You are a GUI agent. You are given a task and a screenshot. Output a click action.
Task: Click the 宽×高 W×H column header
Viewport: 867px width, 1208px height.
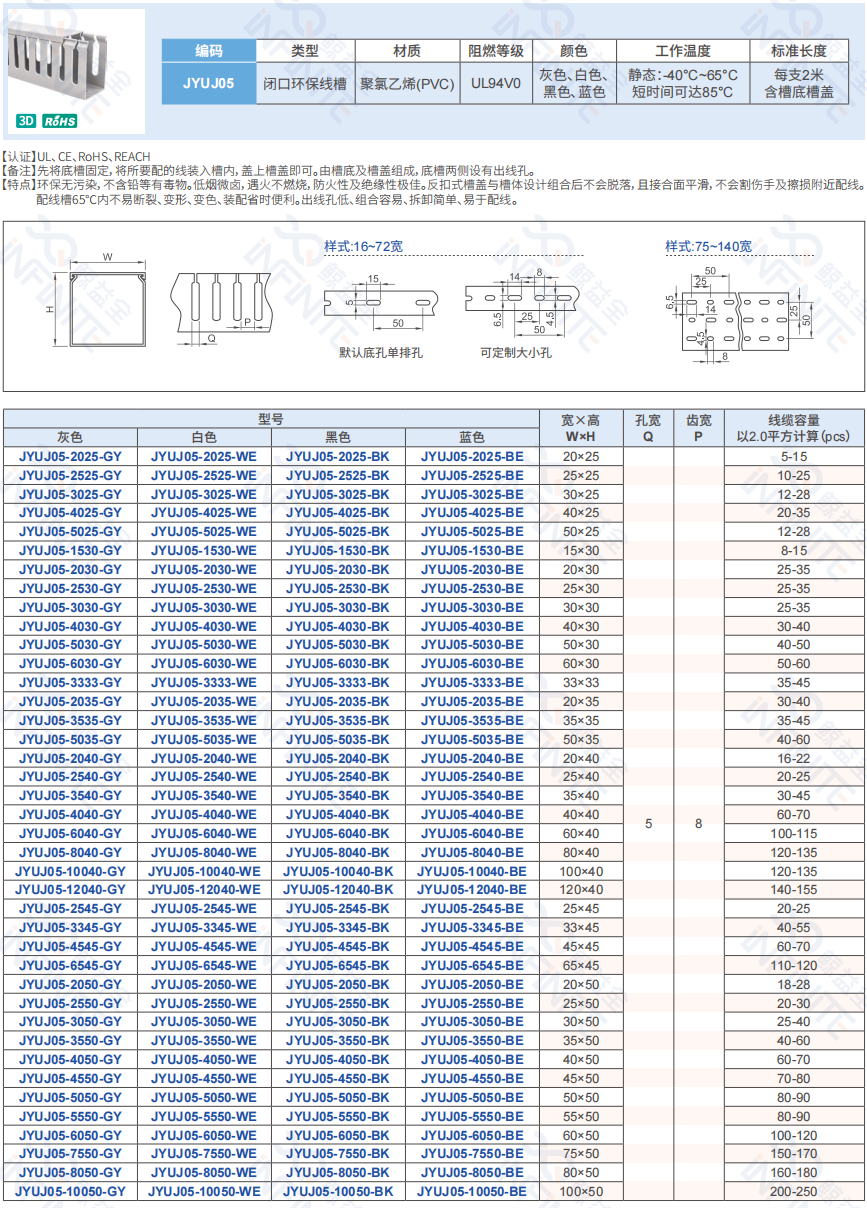tap(580, 428)
